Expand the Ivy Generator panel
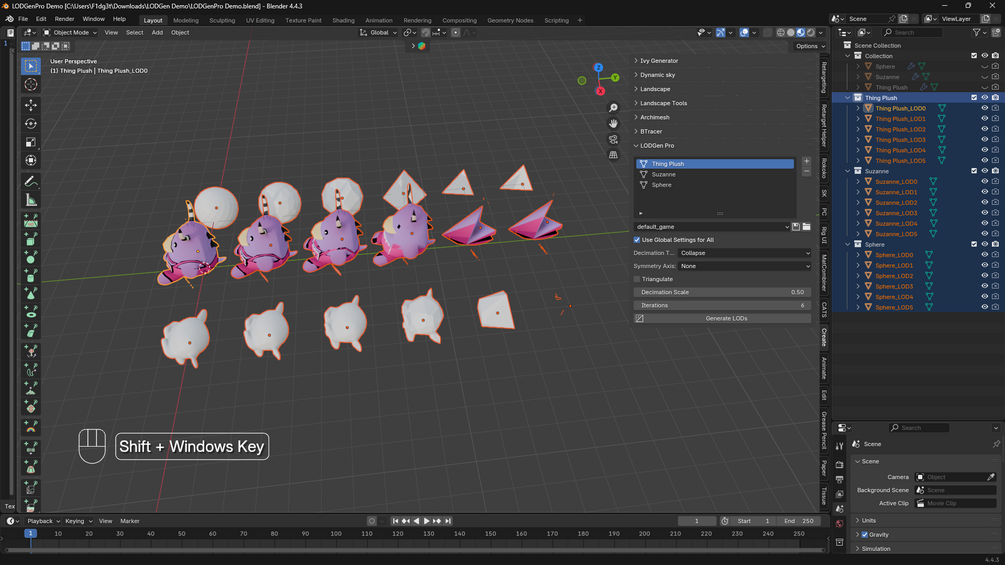1005x565 pixels. click(x=659, y=61)
